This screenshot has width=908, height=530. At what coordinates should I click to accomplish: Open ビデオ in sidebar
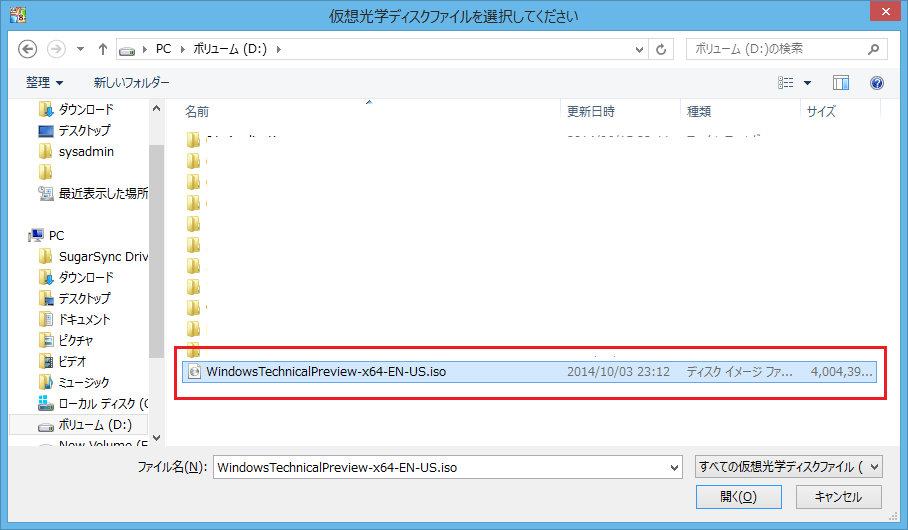pos(63,361)
